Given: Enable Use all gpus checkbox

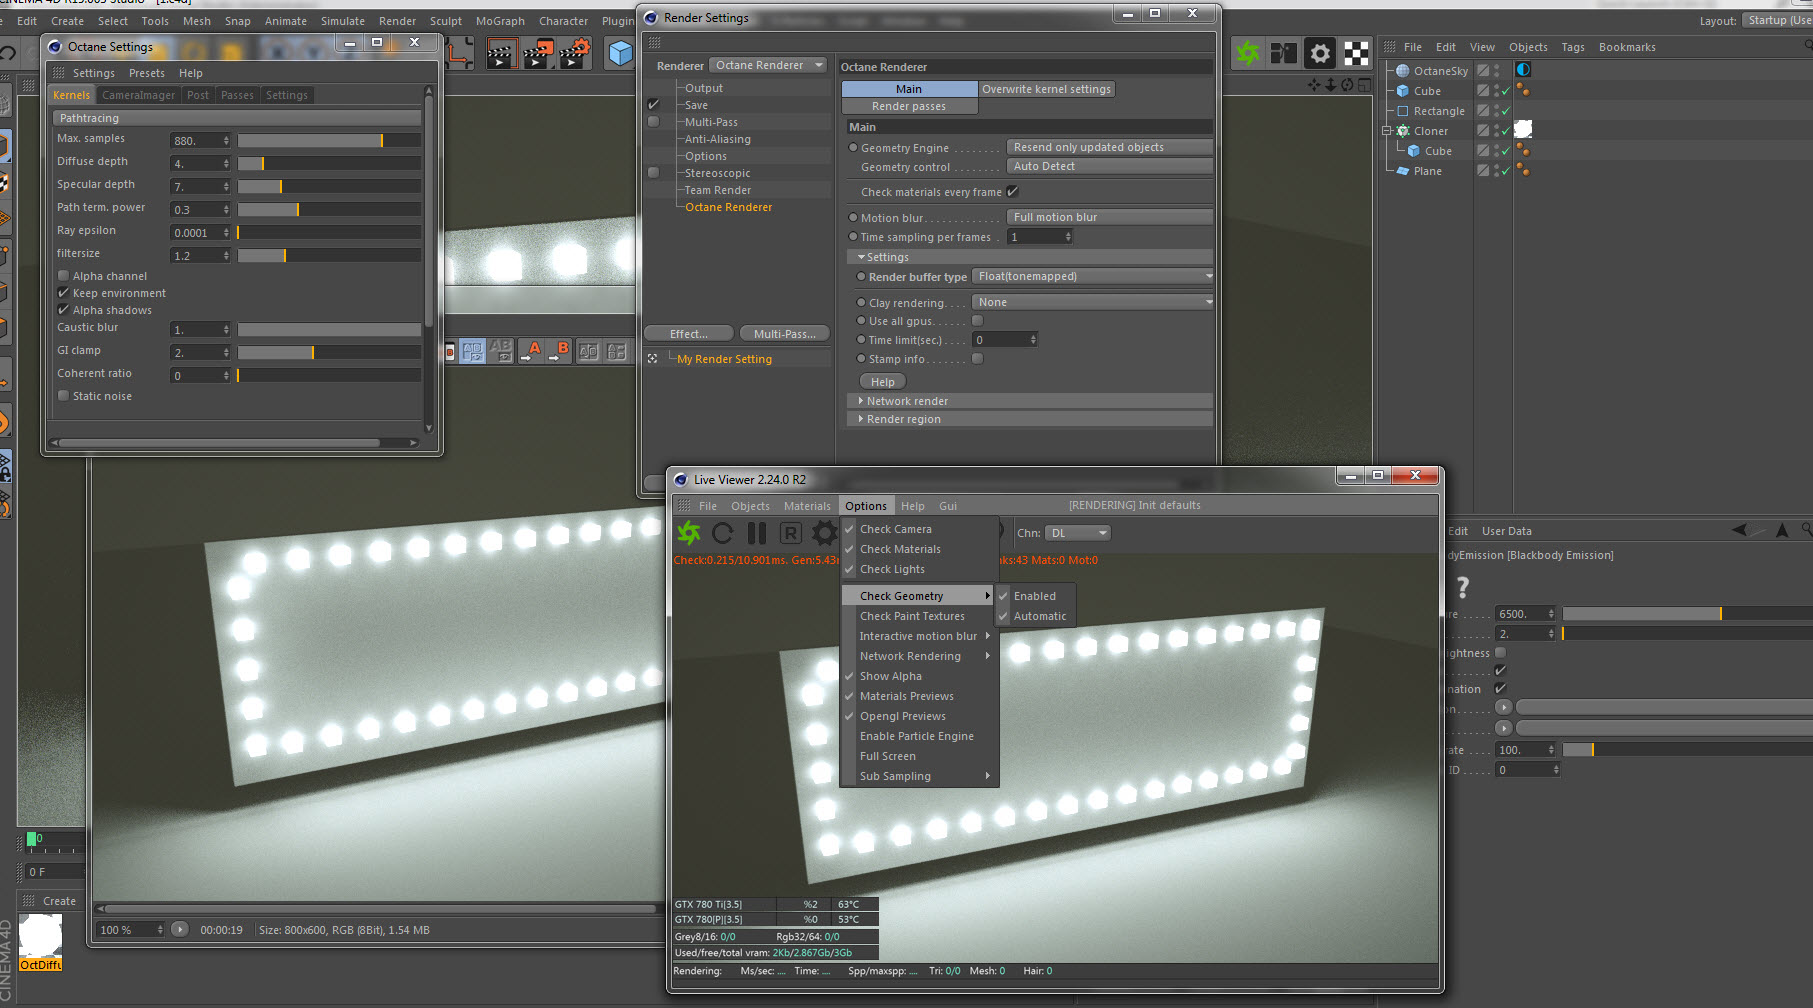Looking at the screenshot, I should pyautogui.click(x=978, y=321).
